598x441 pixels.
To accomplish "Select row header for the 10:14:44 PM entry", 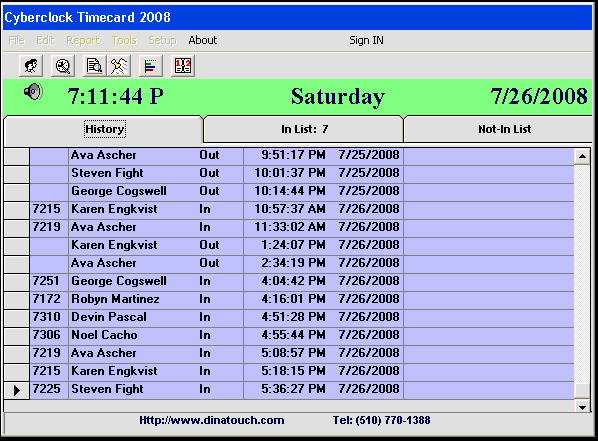I will (x=16, y=192).
